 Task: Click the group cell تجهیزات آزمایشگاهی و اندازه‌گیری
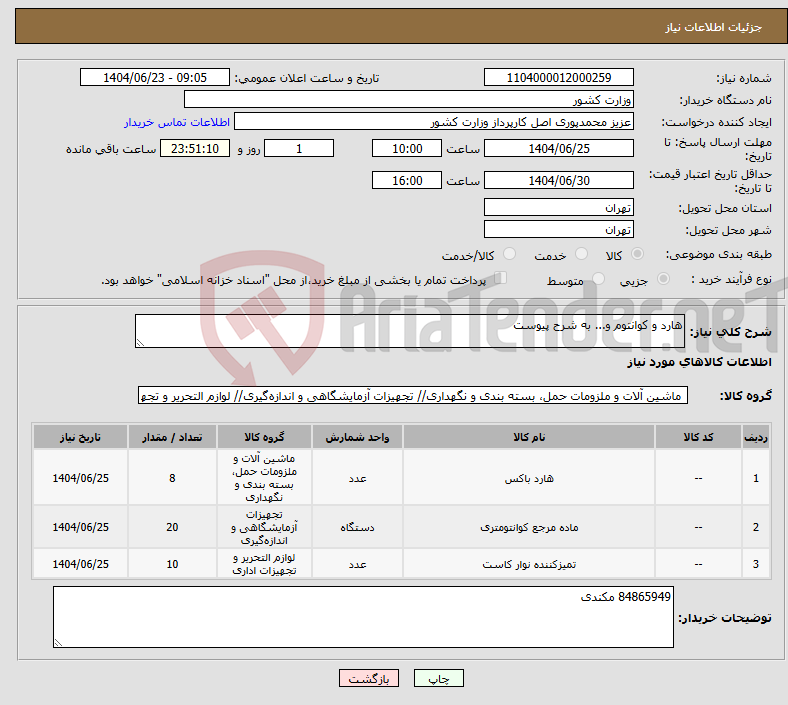264,527
